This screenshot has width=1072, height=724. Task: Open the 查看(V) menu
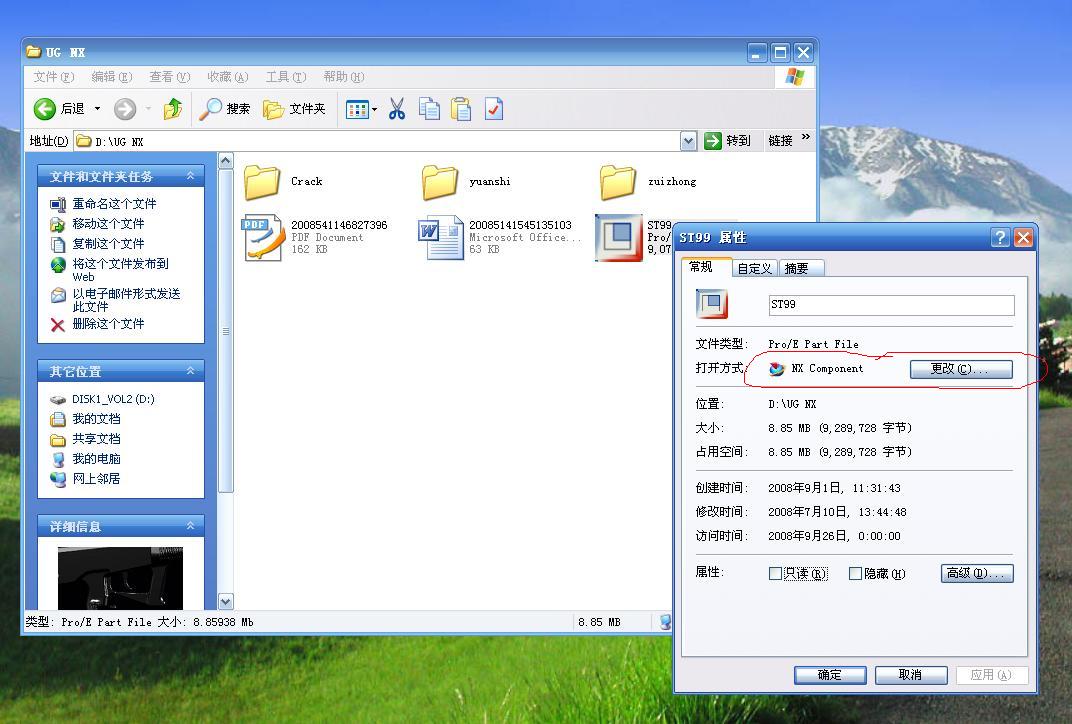[170, 77]
